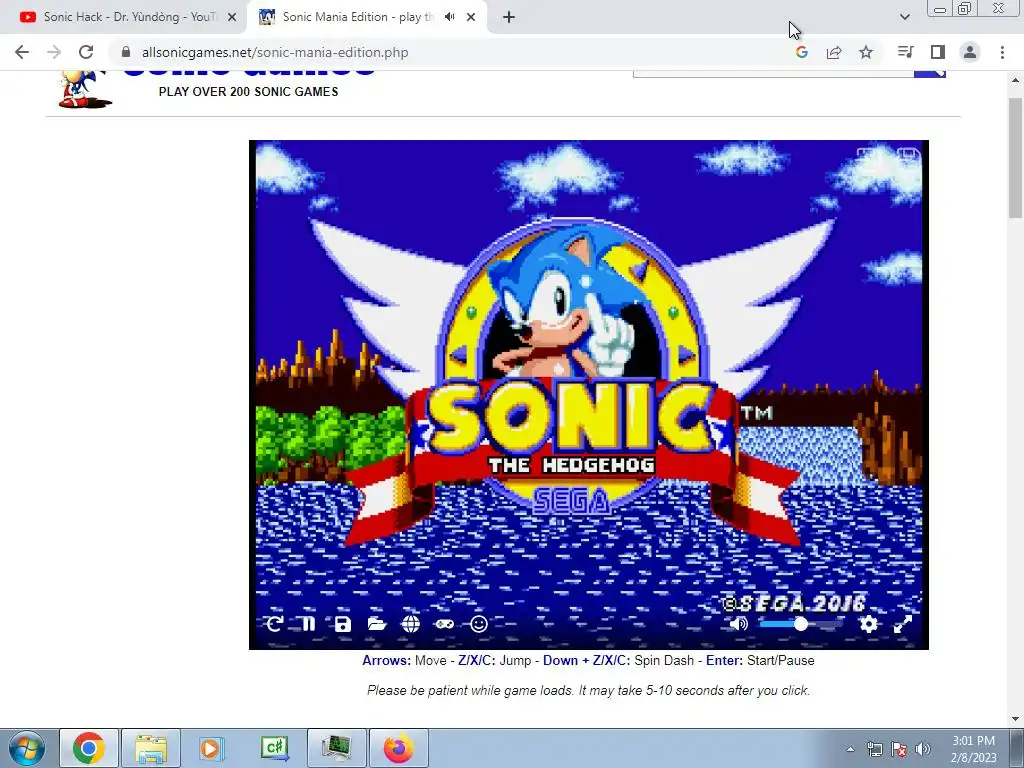Bookmark this page with the star
The width and height of the screenshot is (1024, 768).
(866, 52)
